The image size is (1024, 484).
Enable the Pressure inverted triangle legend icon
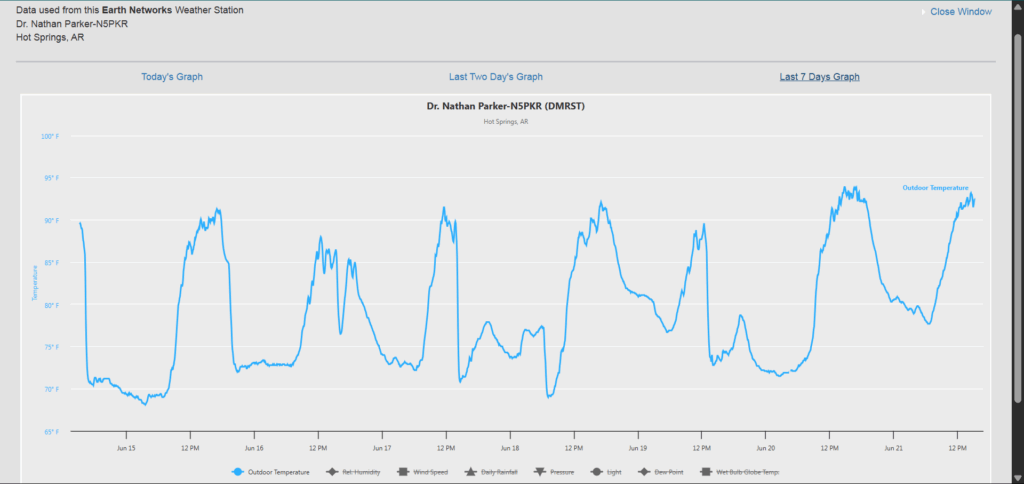539,472
